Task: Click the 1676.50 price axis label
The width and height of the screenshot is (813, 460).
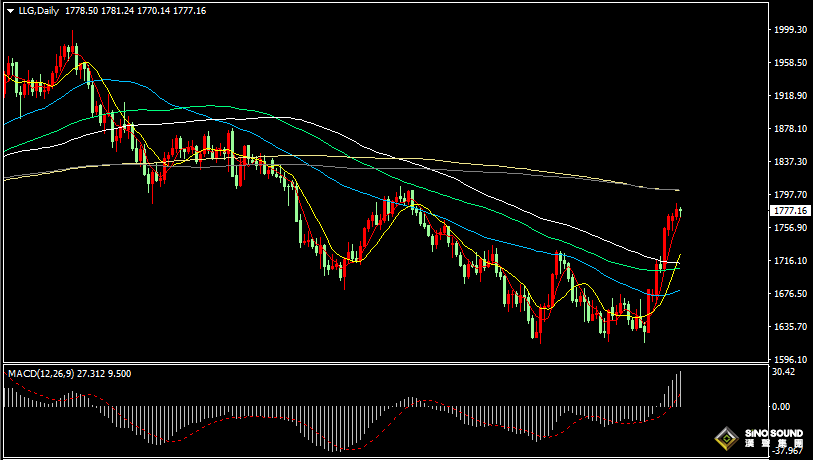Action: click(x=790, y=294)
